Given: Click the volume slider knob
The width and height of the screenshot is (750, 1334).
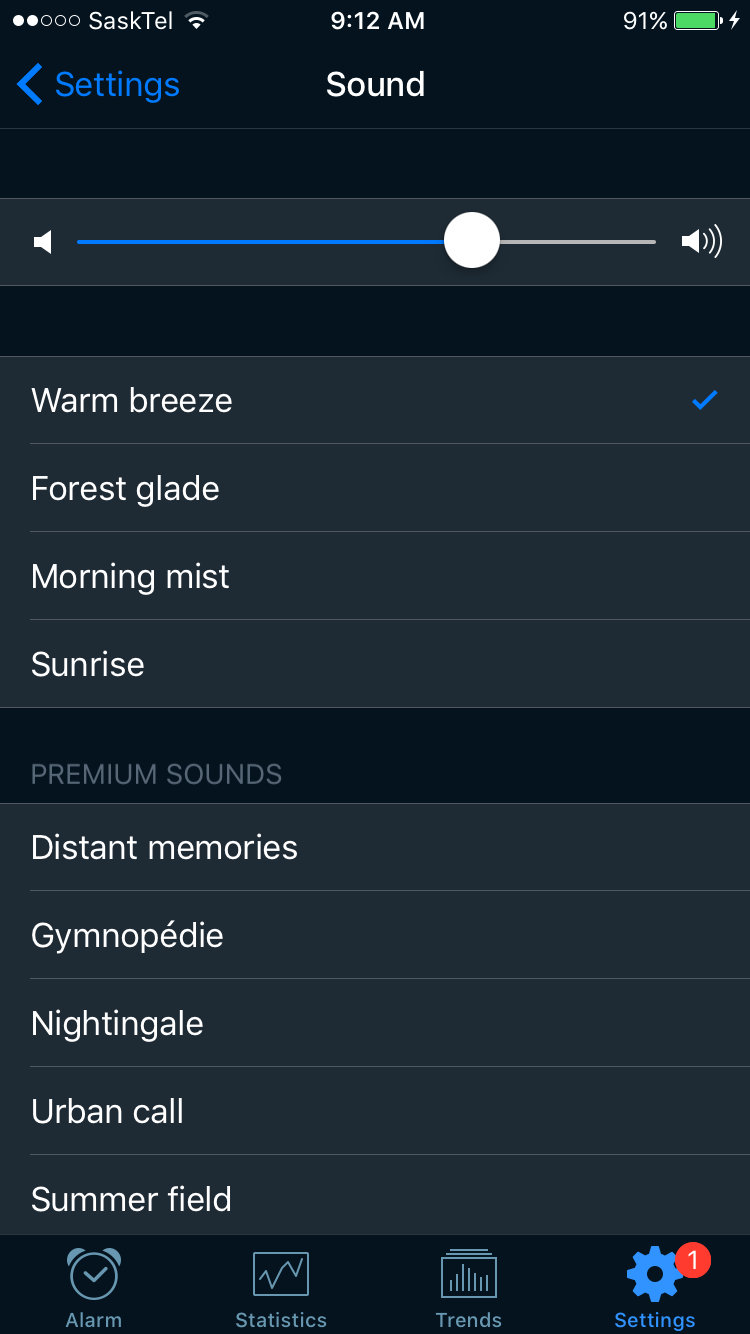Looking at the screenshot, I should point(472,240).
